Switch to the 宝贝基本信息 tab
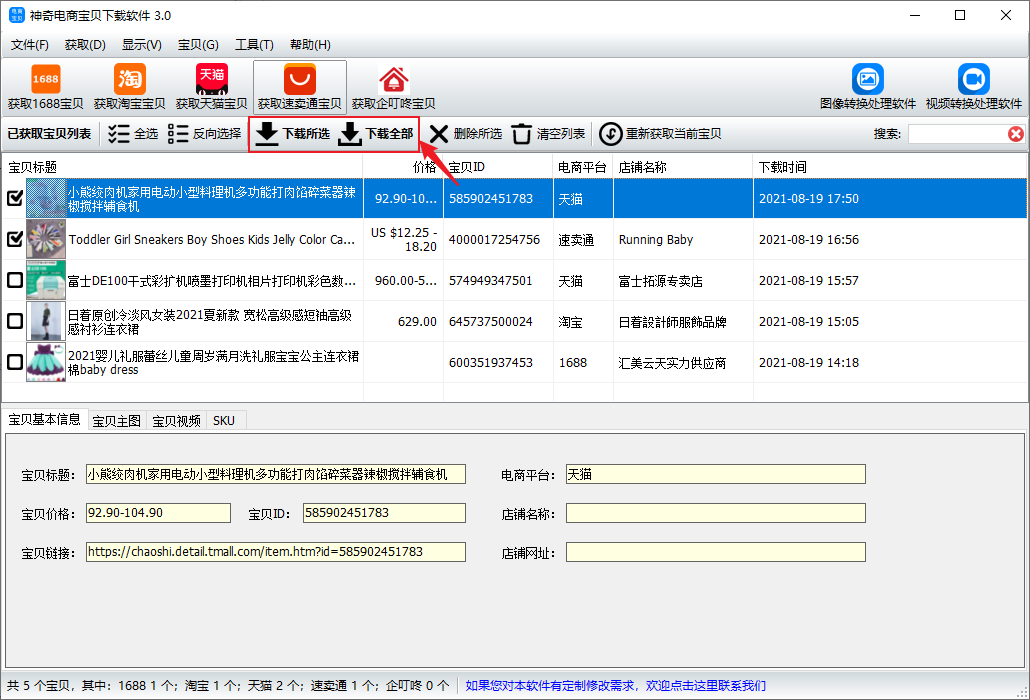Image resolution: width=1030 pixels, height=700 pixels. 45,420
